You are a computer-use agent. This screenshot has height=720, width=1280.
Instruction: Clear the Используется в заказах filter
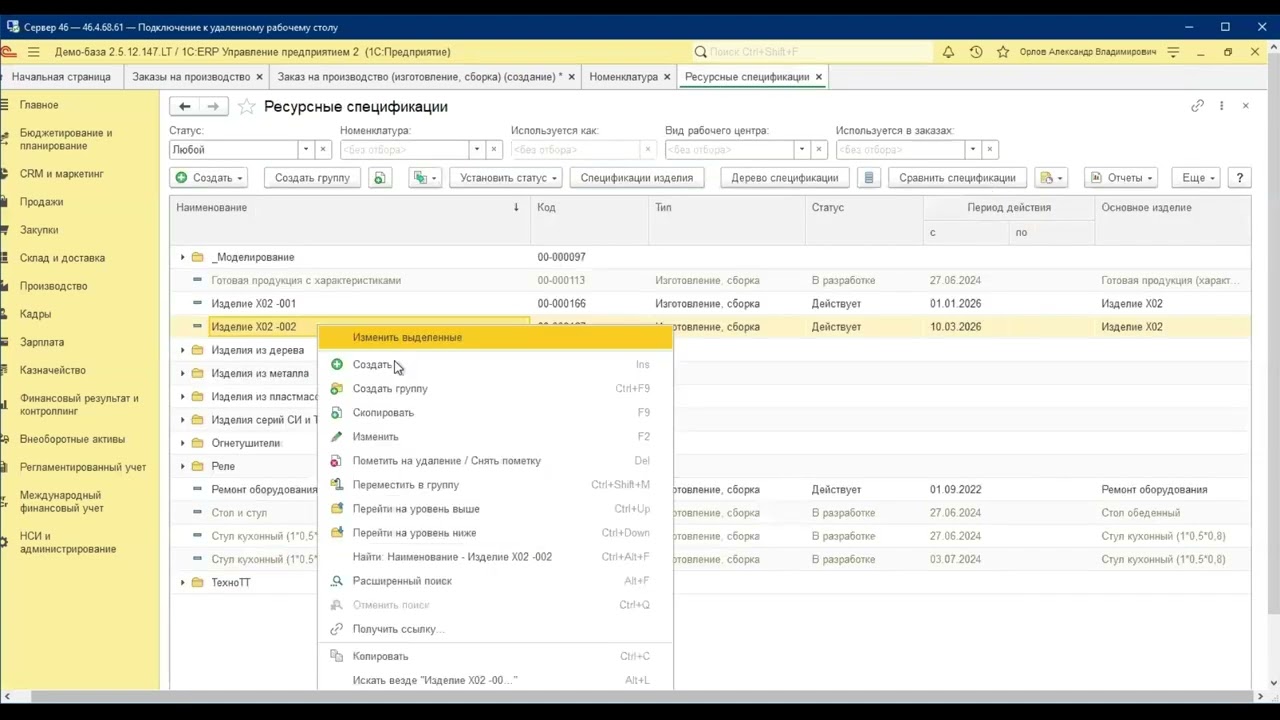pyautogui.click(x=990, y=150)
